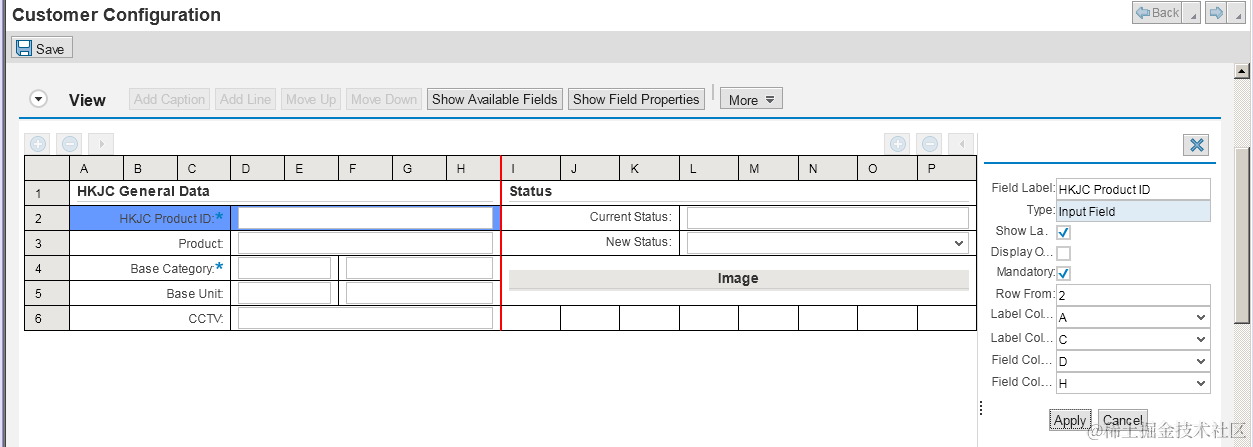Click the Add Line button
Screen dimensions: 1253x447
click(x=245, y=99)
